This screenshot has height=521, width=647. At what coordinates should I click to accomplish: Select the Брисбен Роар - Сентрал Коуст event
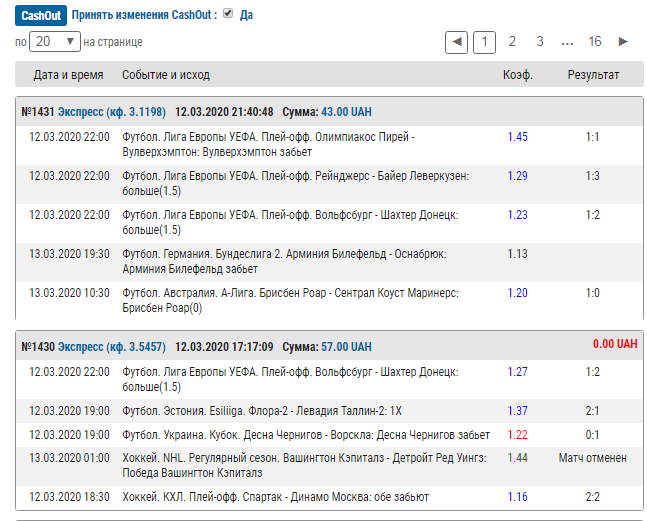point(290,300)
